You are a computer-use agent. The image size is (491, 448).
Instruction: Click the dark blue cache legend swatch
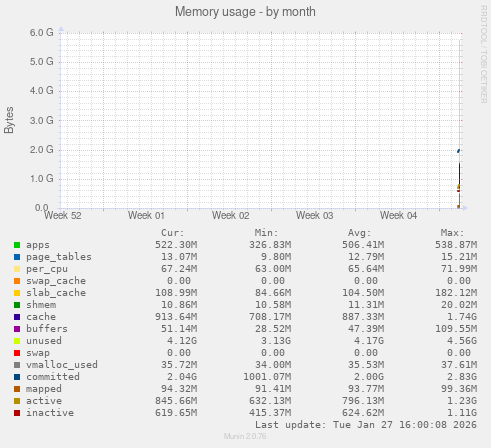(17, 317)
